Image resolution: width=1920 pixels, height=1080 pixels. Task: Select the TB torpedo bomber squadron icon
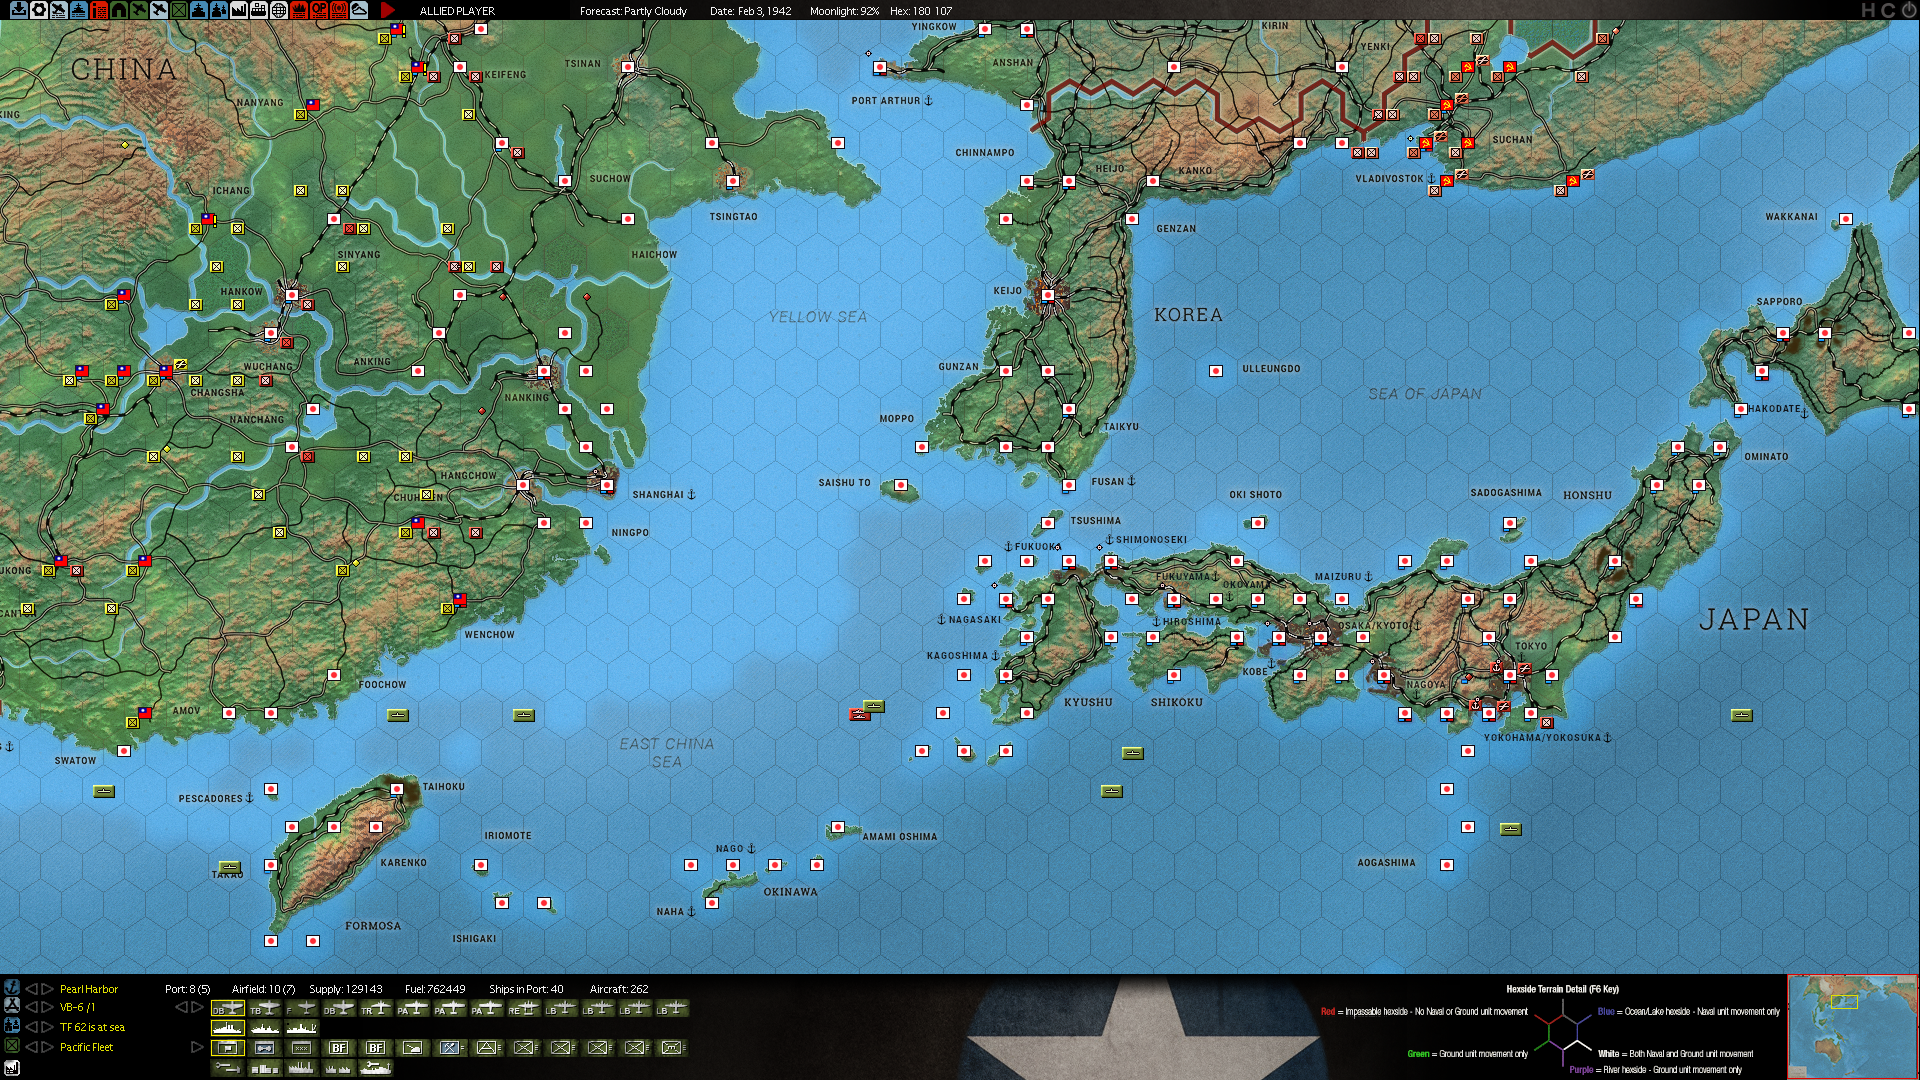(x=265, y=1008)
